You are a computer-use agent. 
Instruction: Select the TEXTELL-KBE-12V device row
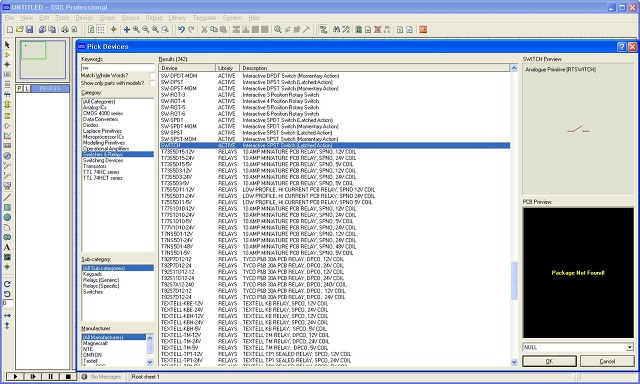coord(335,303)
